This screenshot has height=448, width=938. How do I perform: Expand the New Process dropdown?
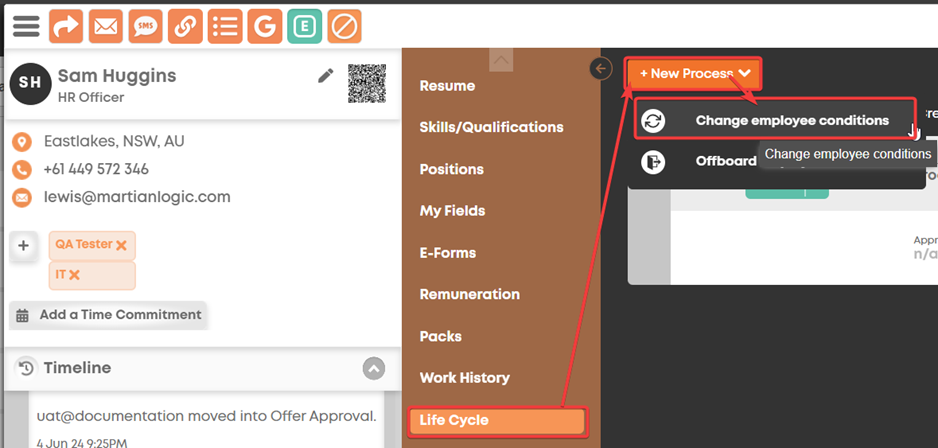pyautogui.click(x=694, y=74)
